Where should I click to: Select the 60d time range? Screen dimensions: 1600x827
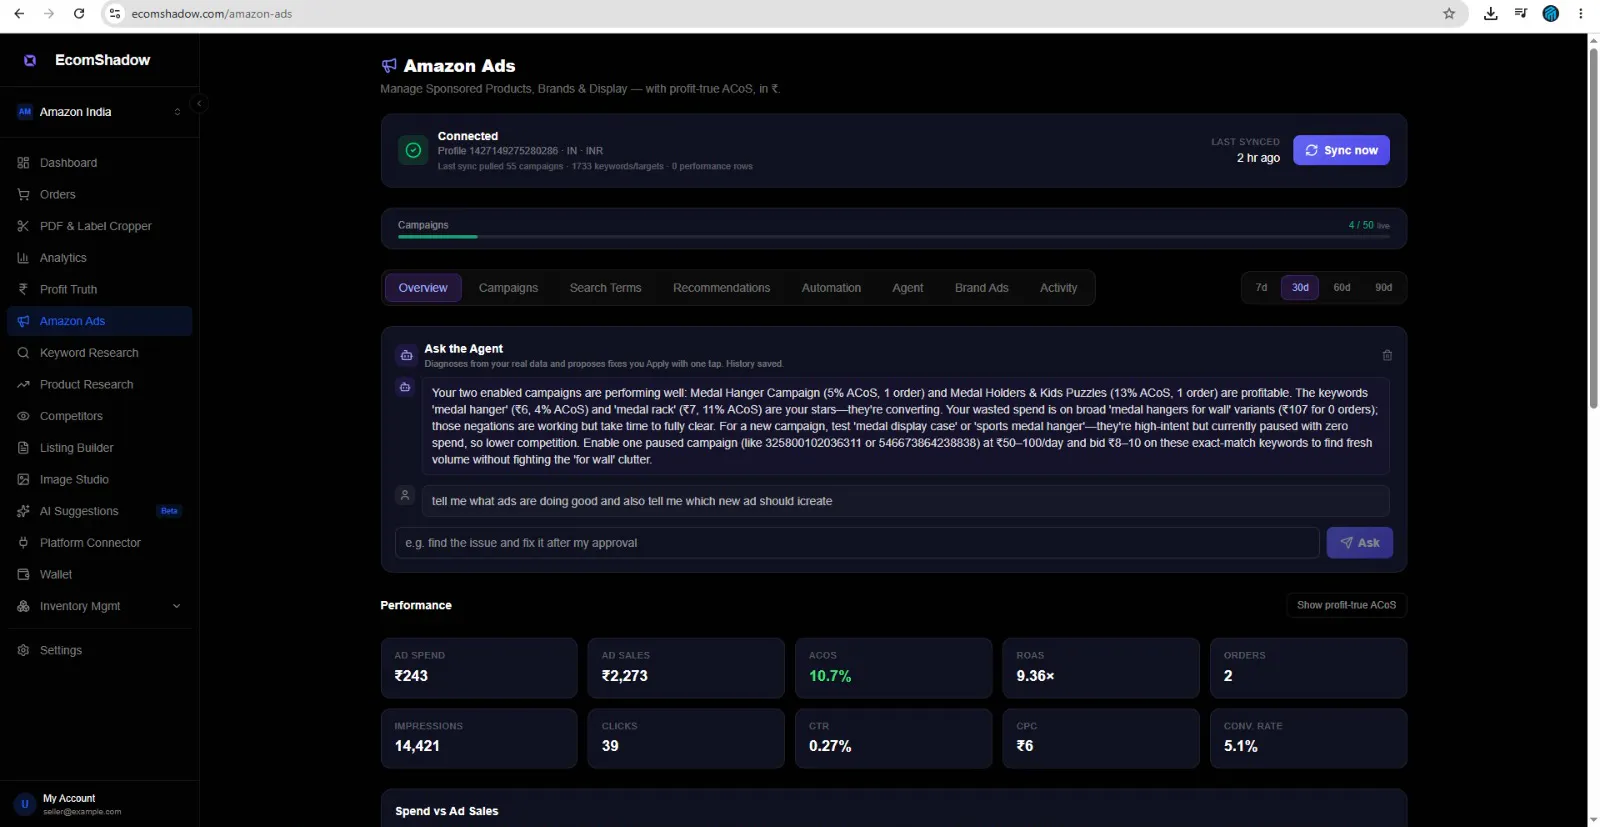pyautogui.click(x=1342, y=288)
